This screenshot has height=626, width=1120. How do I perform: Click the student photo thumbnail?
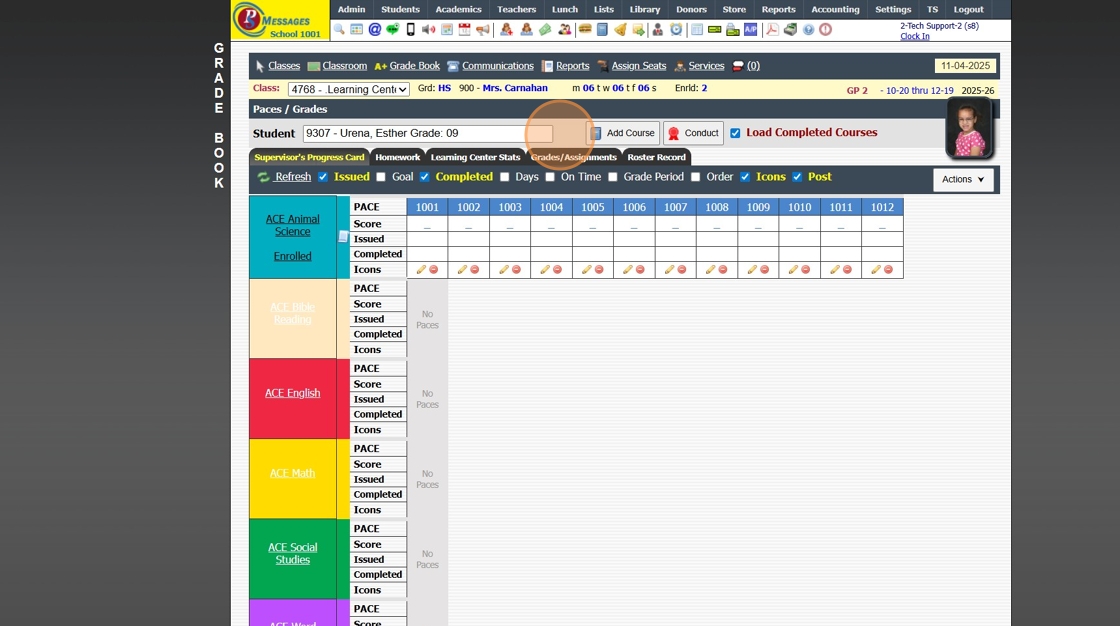tap(969, 128)
